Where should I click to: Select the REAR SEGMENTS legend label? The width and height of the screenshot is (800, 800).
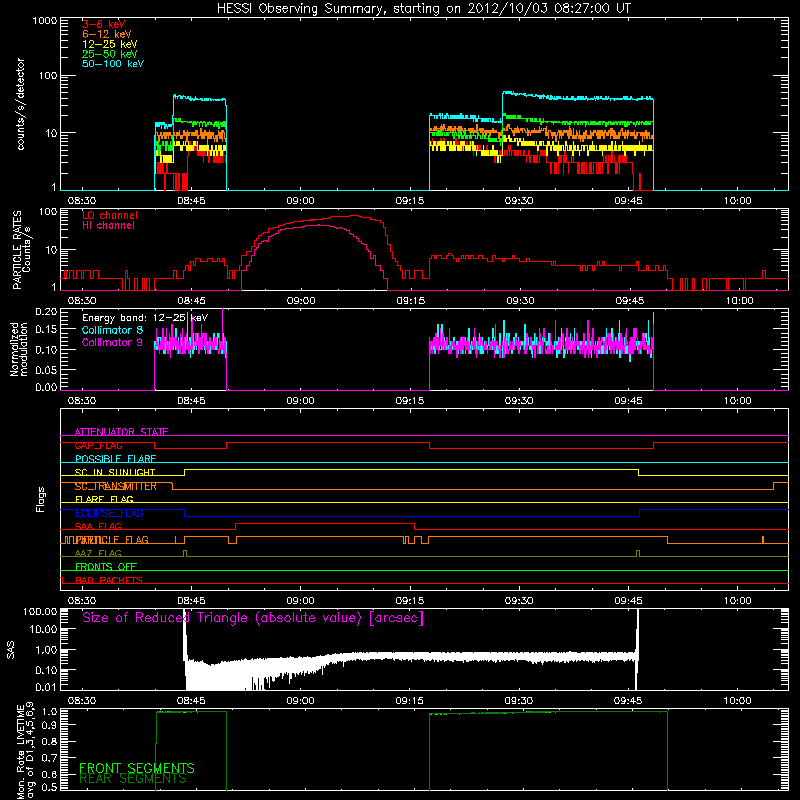pyautogui.click(x=133, y=779)
